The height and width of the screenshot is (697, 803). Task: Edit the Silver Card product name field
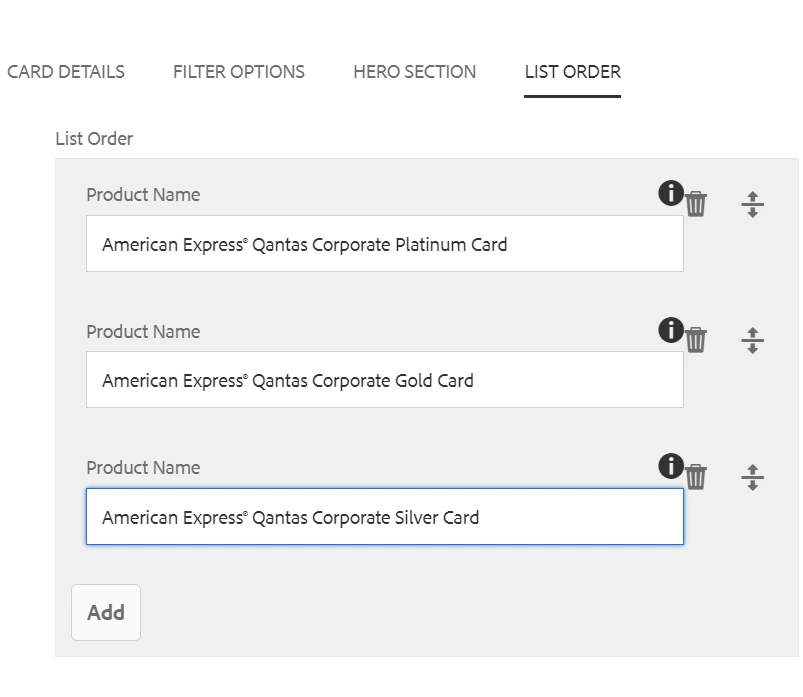[x=384, y=517]
